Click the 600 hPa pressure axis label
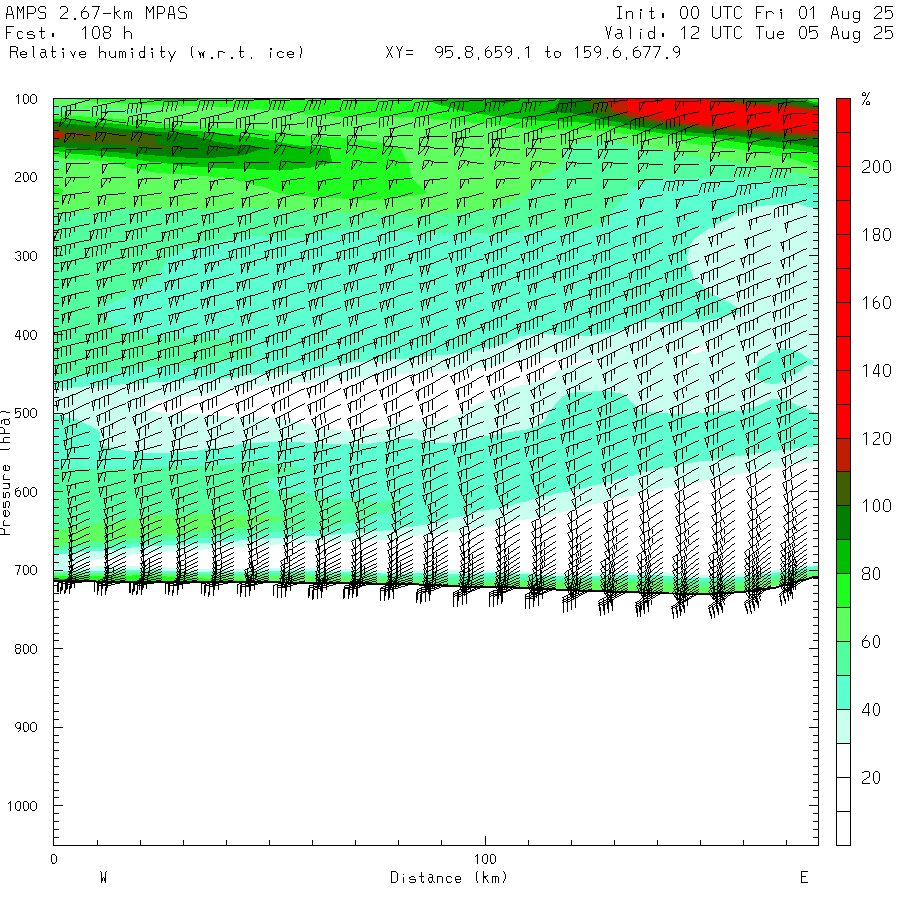Viewport: 900px width, 900px height. point(26,492)
